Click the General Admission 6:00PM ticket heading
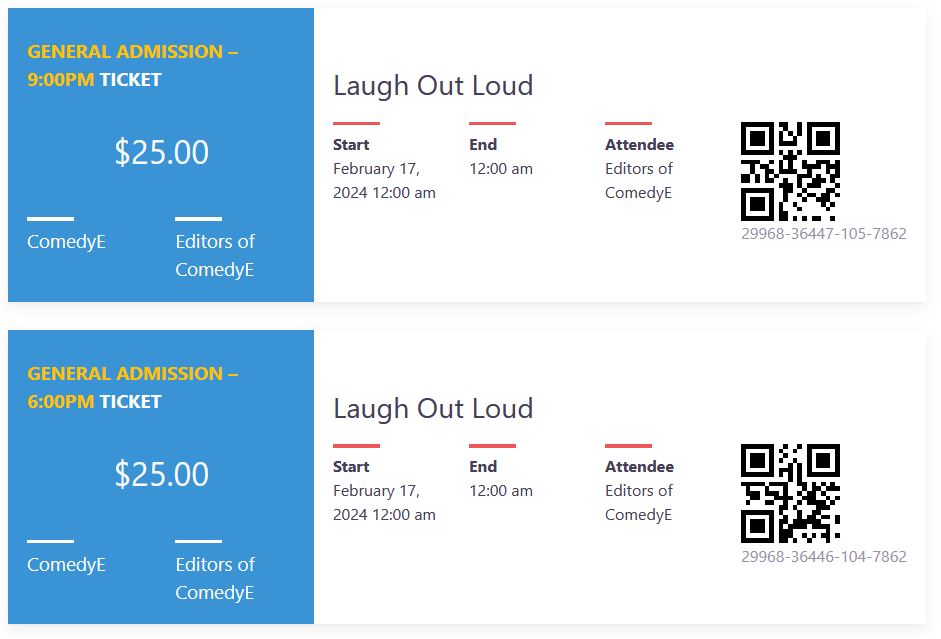Image resolution: width=941 pixels, height=639 pixels. point(132,387)
